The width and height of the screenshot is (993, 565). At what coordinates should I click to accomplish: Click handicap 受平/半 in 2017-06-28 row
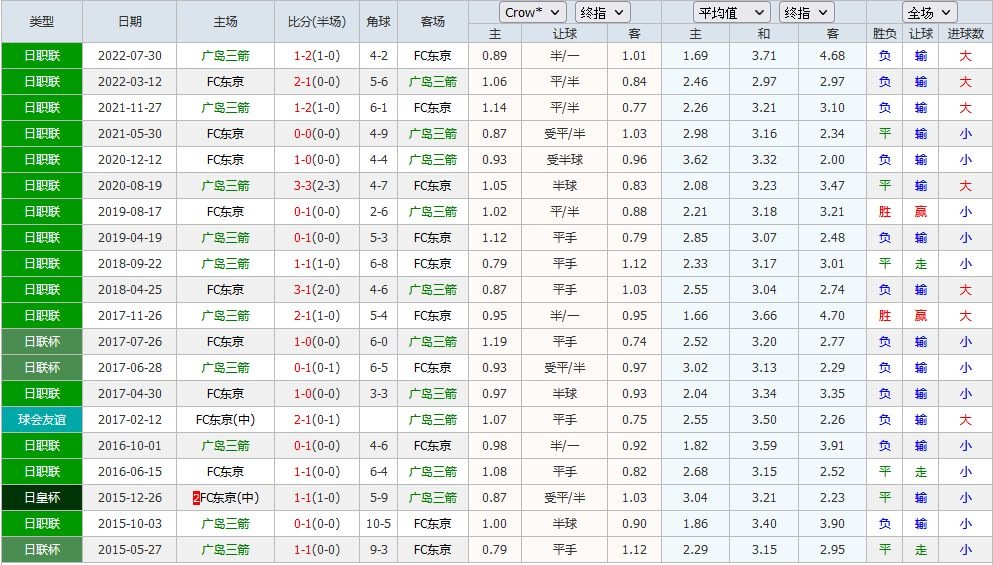[x=564, y=367]
